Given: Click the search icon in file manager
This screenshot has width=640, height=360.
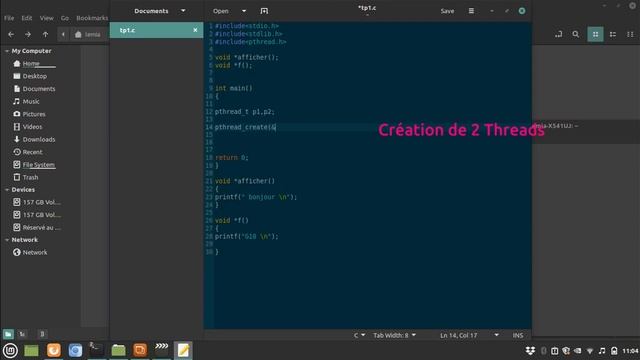Looking at the screenshot, I should point(576,34).
